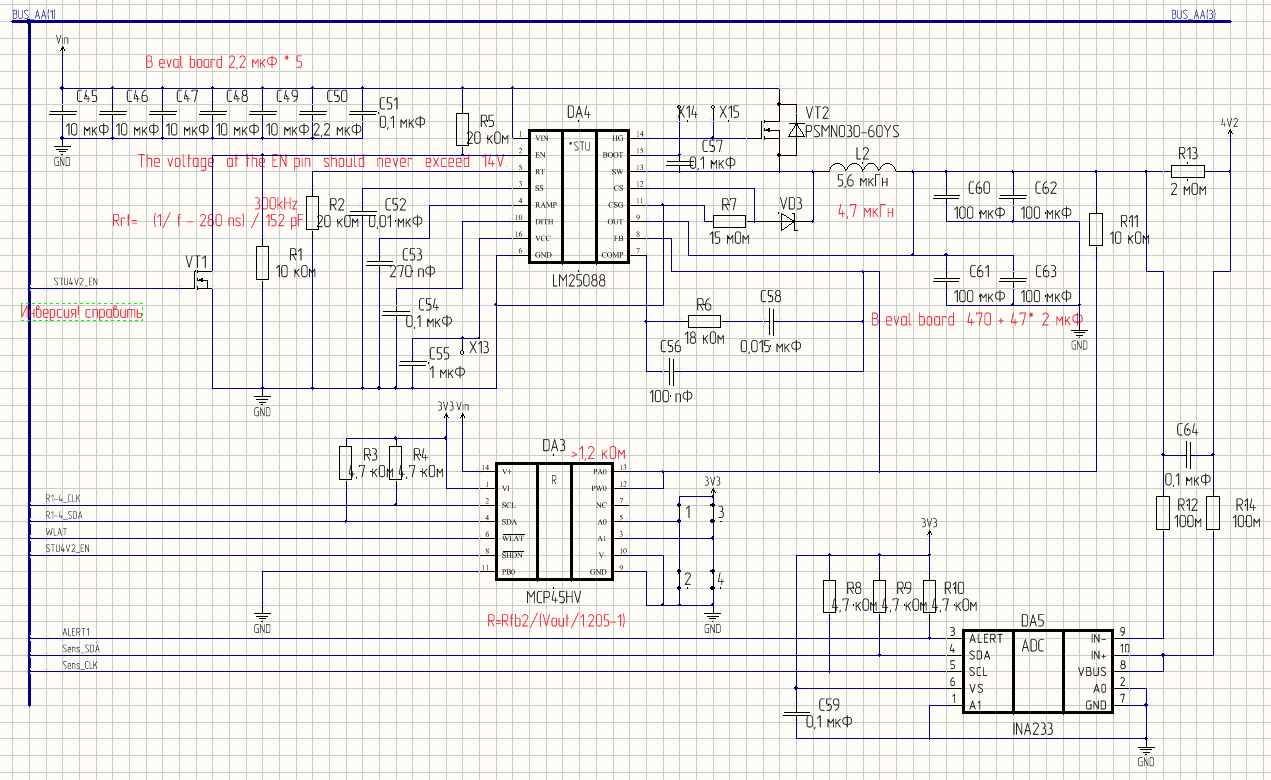
Task: Click the MCP45HV part name
Action: 553,596
